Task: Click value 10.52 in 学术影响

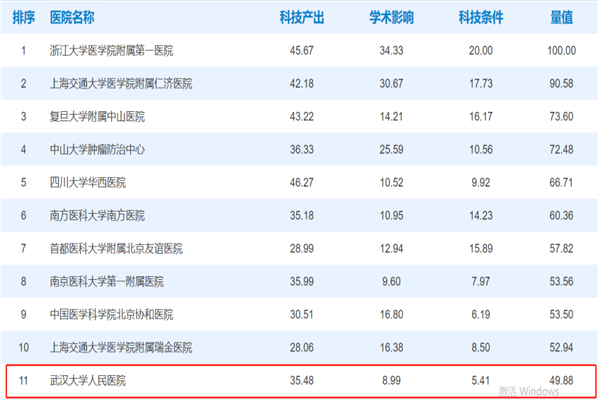Action: point(391,183)
